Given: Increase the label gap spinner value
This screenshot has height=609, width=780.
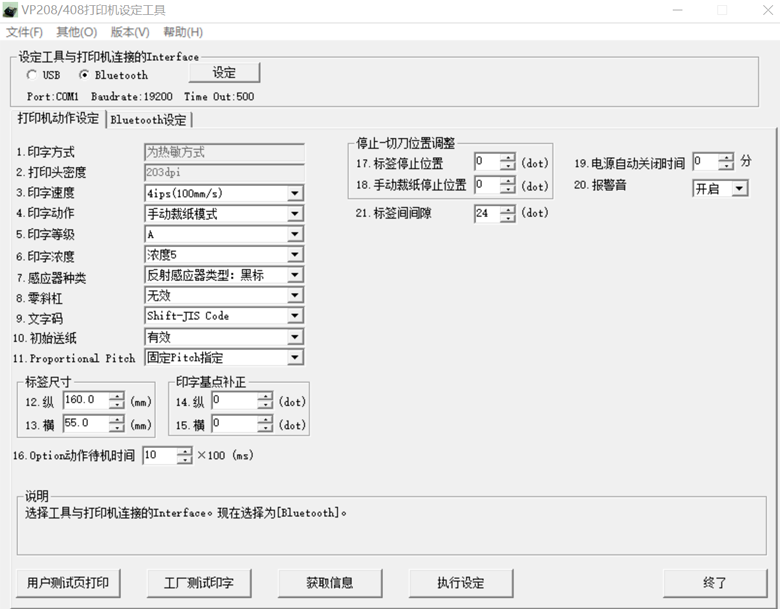Looking at the screenshot, I should click(x=508, y=209).
